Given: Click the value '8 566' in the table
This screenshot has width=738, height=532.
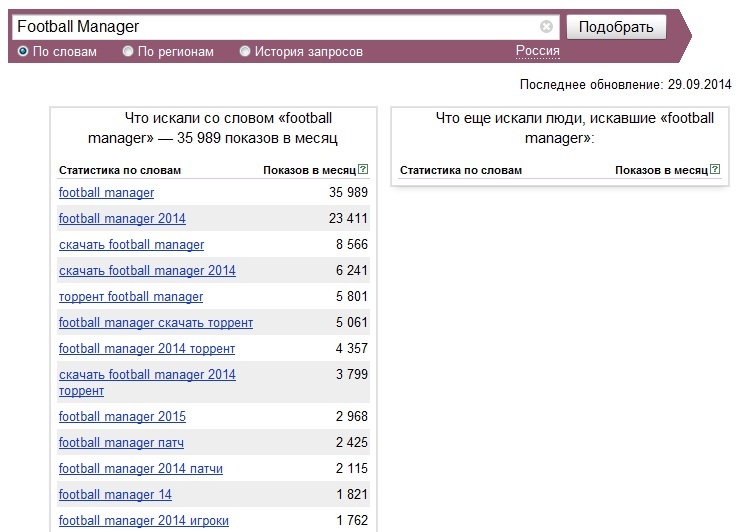Looking at the screenshot, I should [352, 244].
